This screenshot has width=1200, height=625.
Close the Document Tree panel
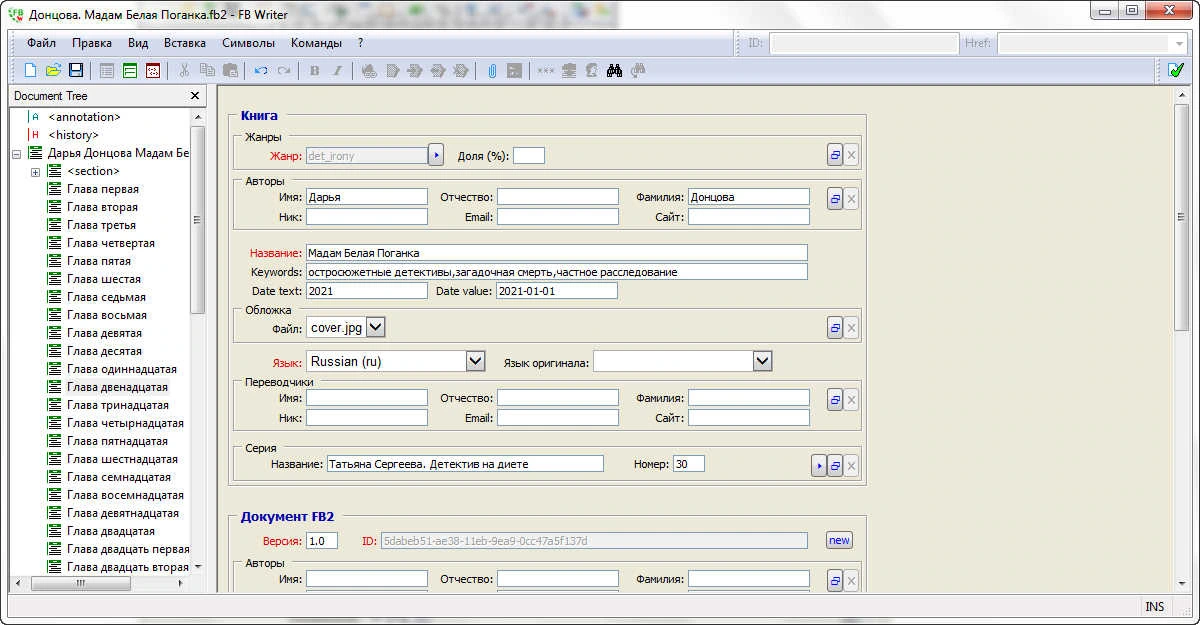[x=195, y=96]
